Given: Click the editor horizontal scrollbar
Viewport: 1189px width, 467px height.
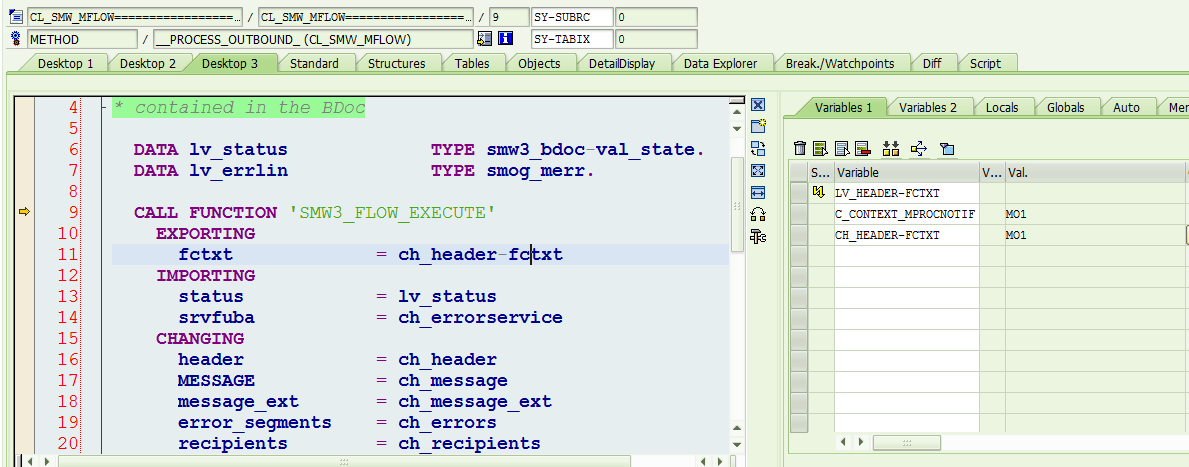Looking at the screenshot, I should pyautogui.click(x=344, y=461).
